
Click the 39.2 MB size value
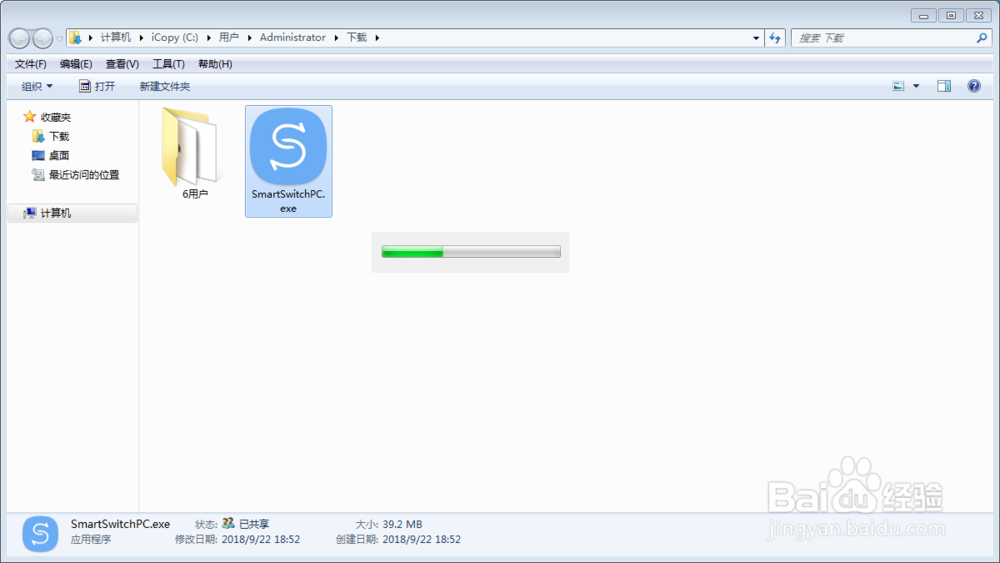pyautogui.click(x=402, y=524)
